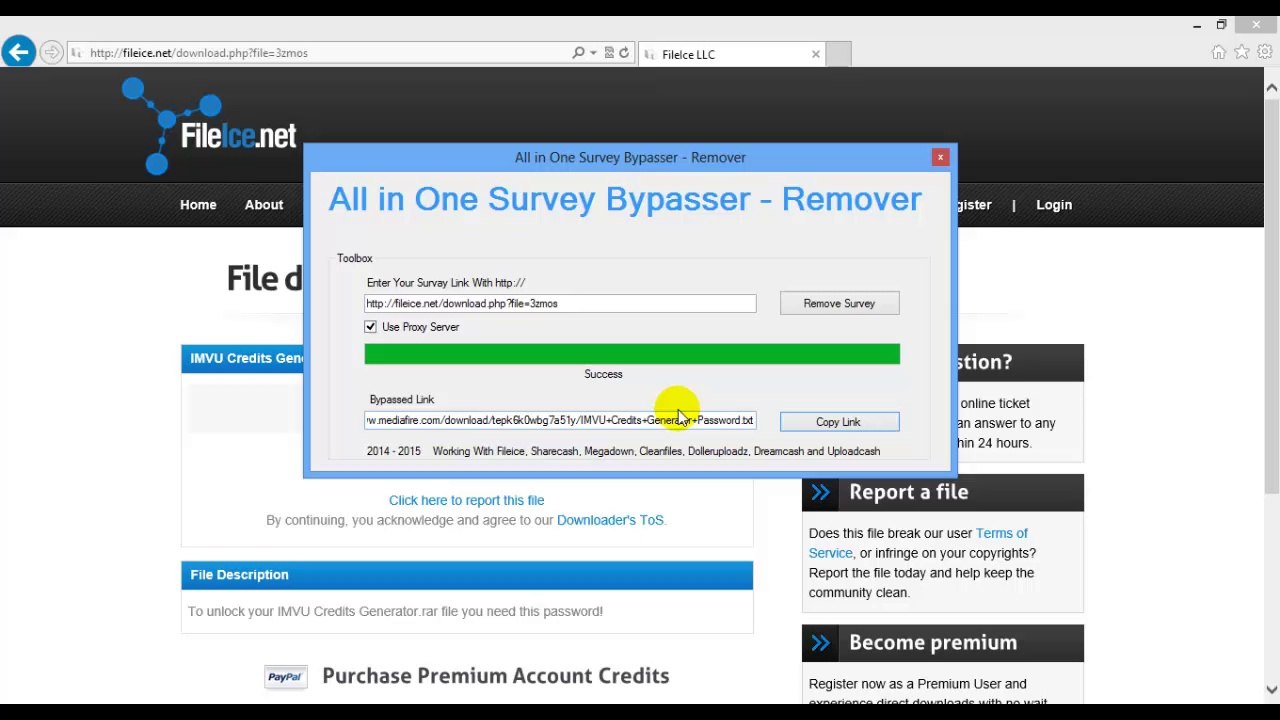Click the 'All in One Survey Bypasser - Remover' title bar
The height and width of the screenshot is (720, 1280).
(630, 157)
